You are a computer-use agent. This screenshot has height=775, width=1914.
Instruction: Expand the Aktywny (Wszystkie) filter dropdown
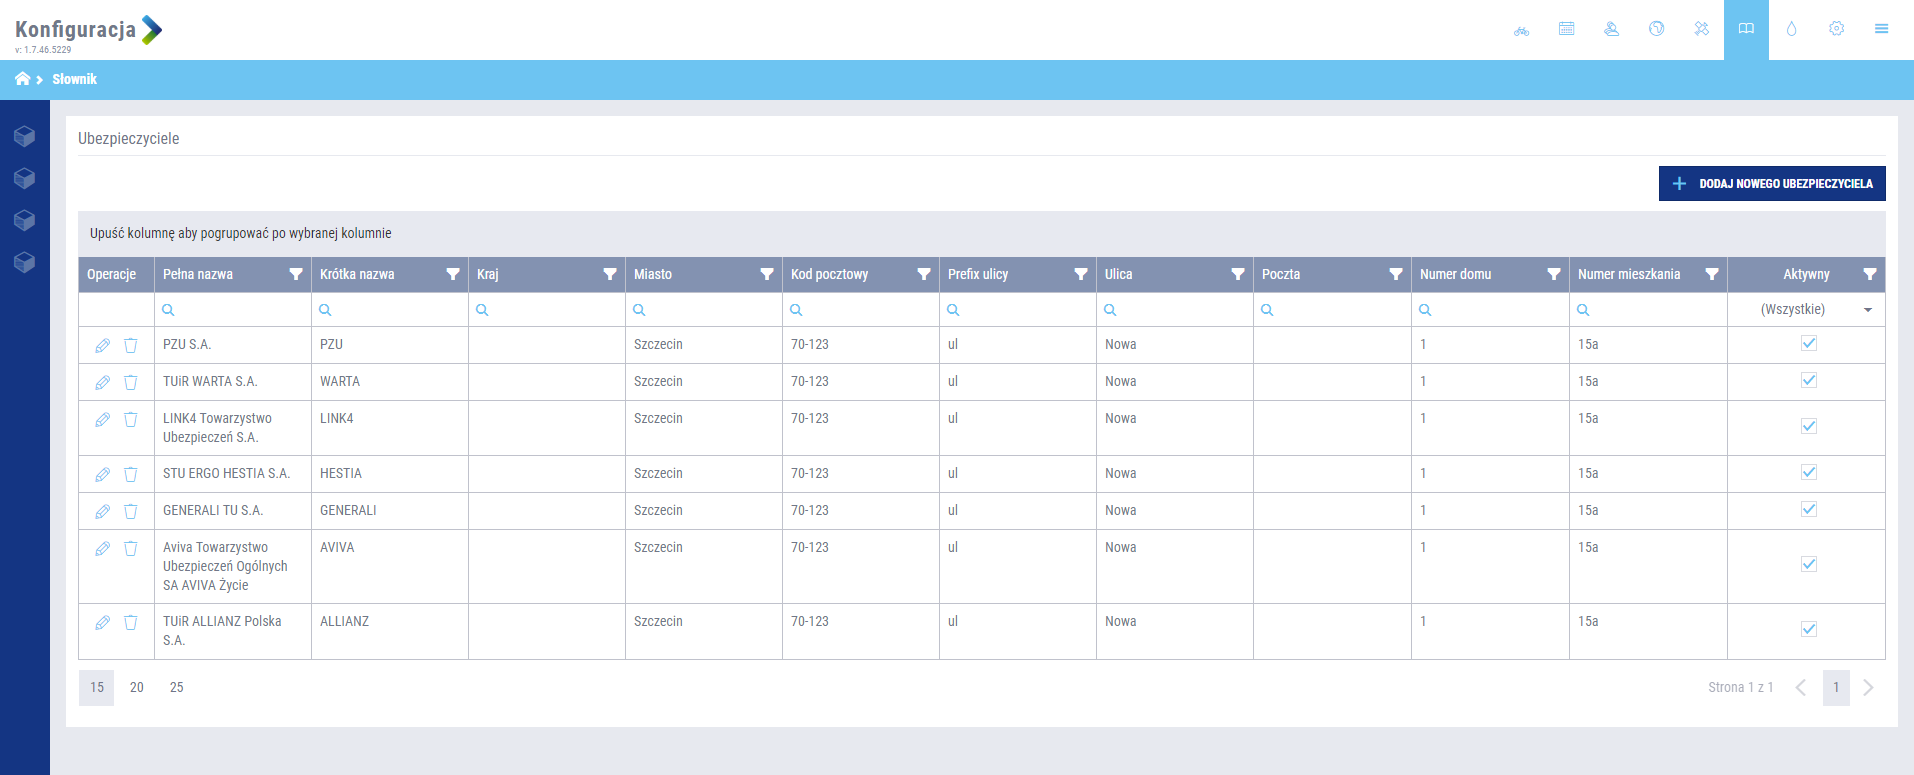1867,310
